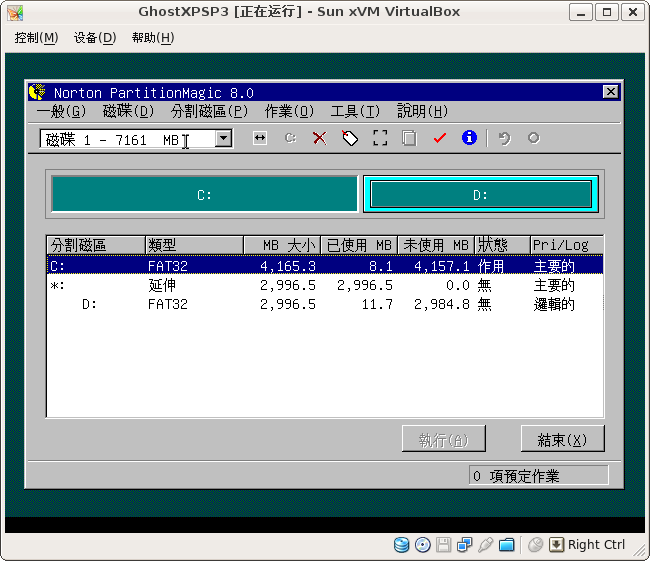
Task: Click VirtualBox mouse capture status icon
Action: [535, 545]
